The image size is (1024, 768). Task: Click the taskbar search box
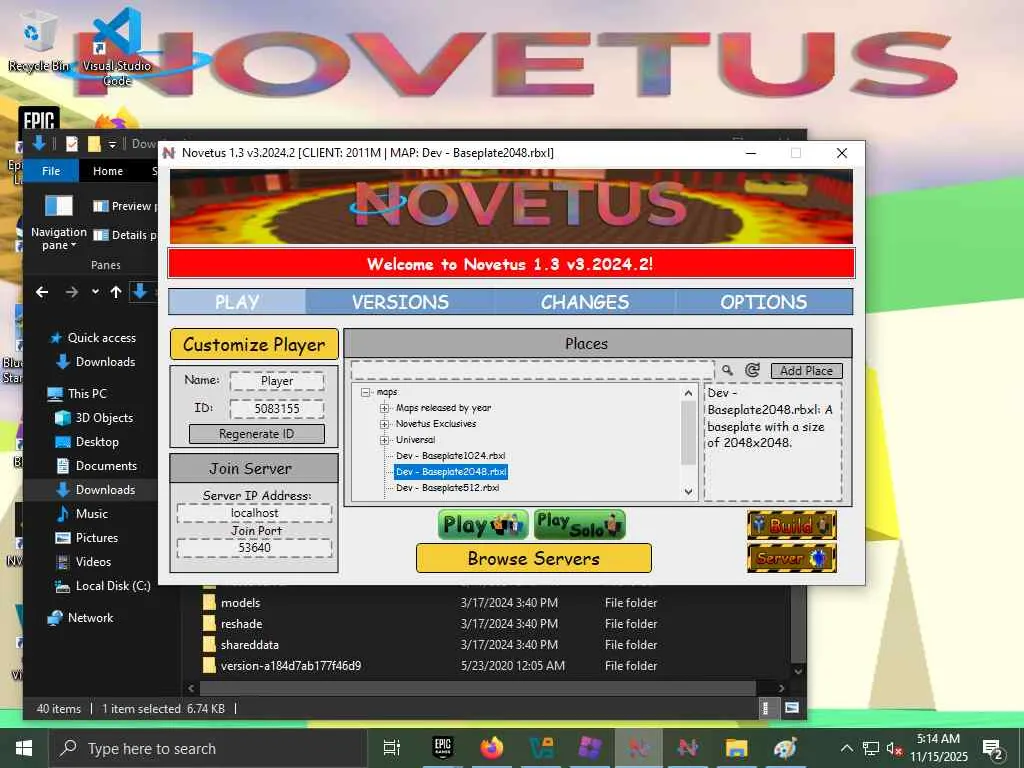coord(206,748)
